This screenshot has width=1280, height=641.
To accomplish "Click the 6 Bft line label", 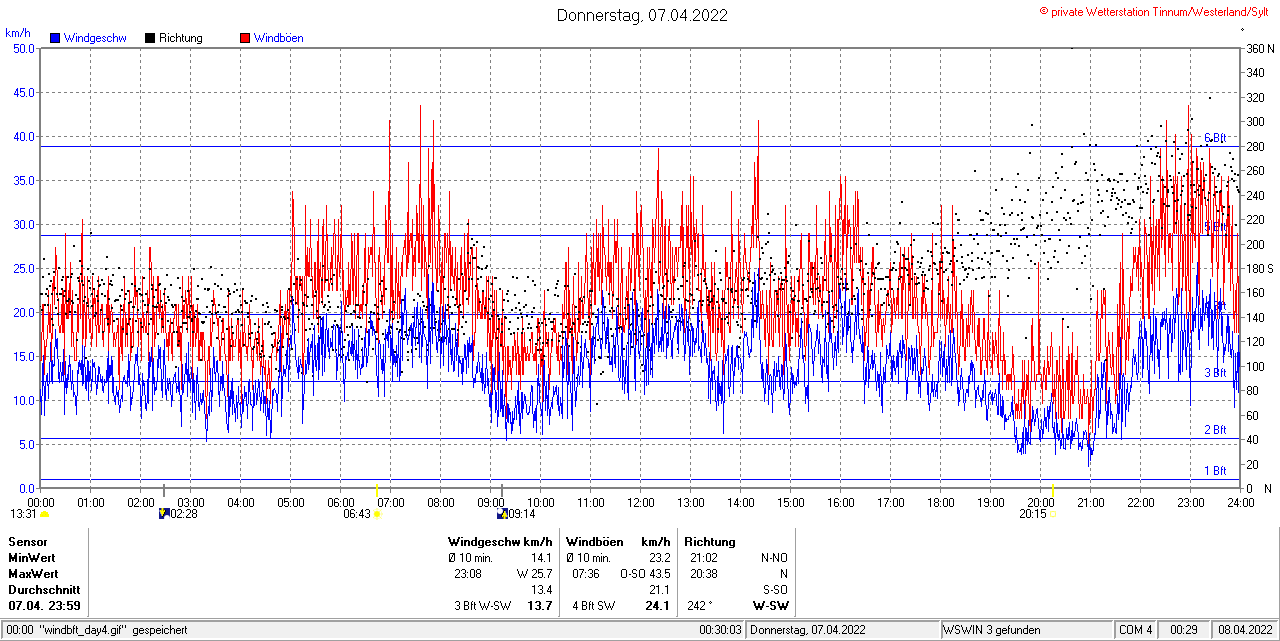I will 1215,138.
